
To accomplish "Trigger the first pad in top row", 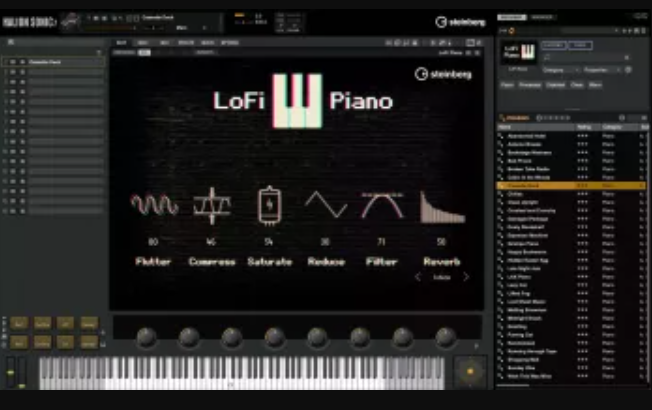I will pos(19,324).
